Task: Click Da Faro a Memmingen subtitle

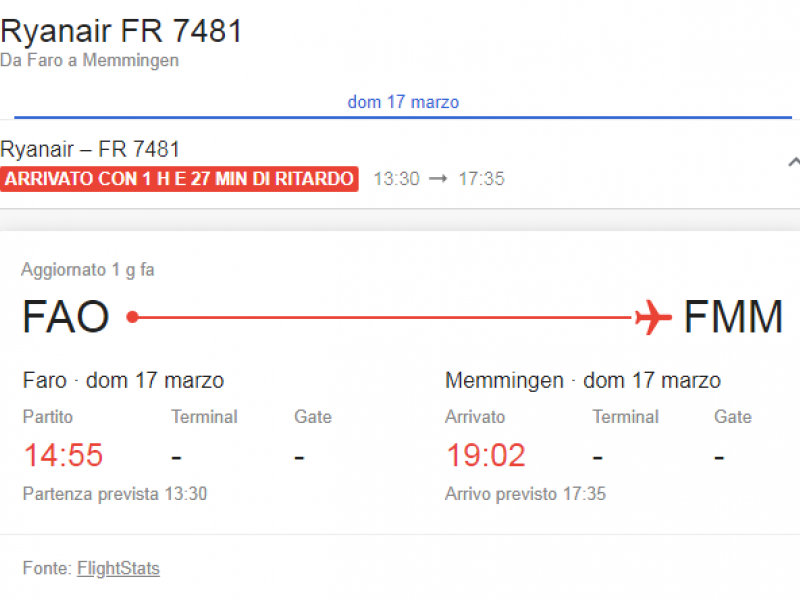Action: tap(89, 60)
